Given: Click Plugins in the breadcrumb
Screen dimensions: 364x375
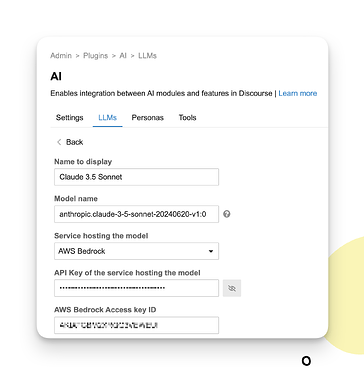Looking at the screenshot, I should 96,56.
